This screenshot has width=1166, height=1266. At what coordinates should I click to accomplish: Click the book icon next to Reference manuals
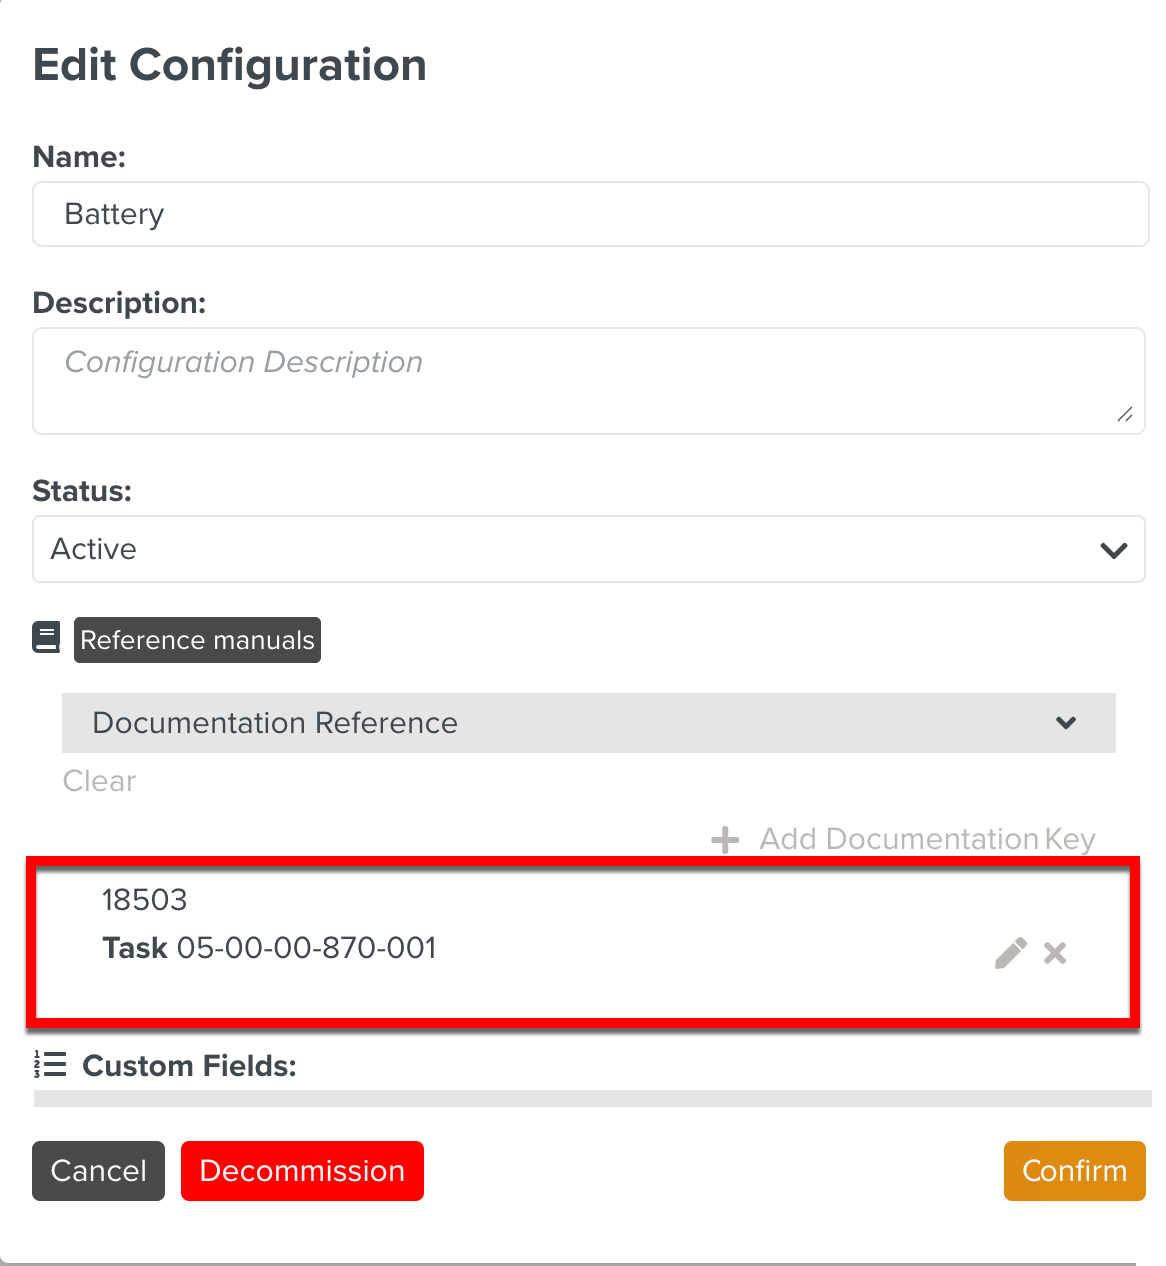click(x=47, y=638)
